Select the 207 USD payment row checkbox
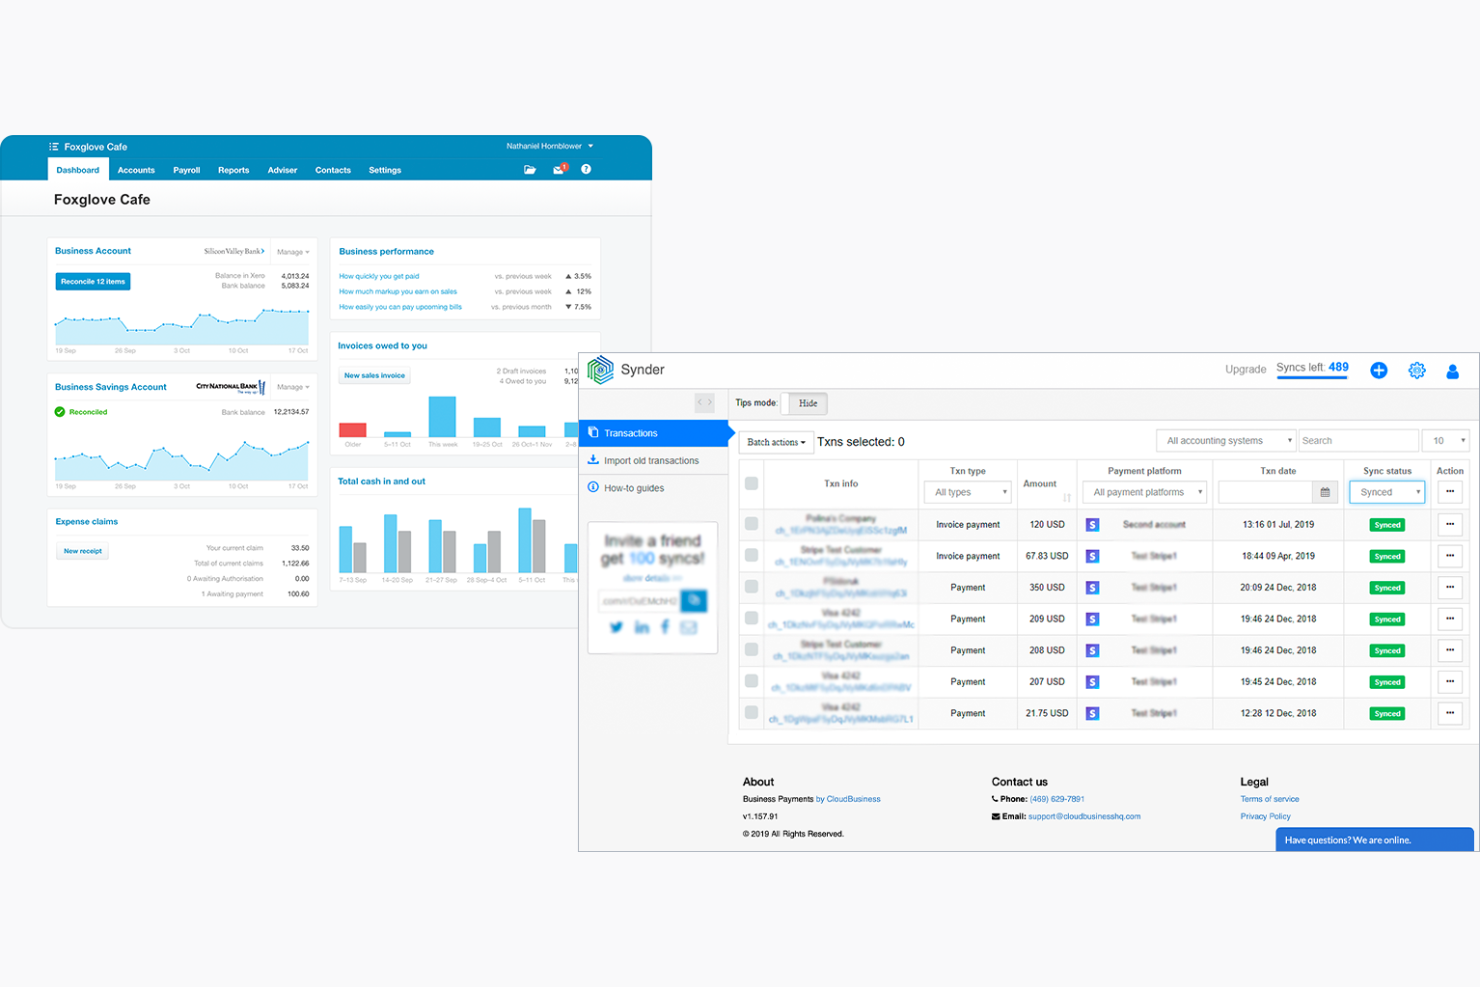 click(x=751, y=681)
